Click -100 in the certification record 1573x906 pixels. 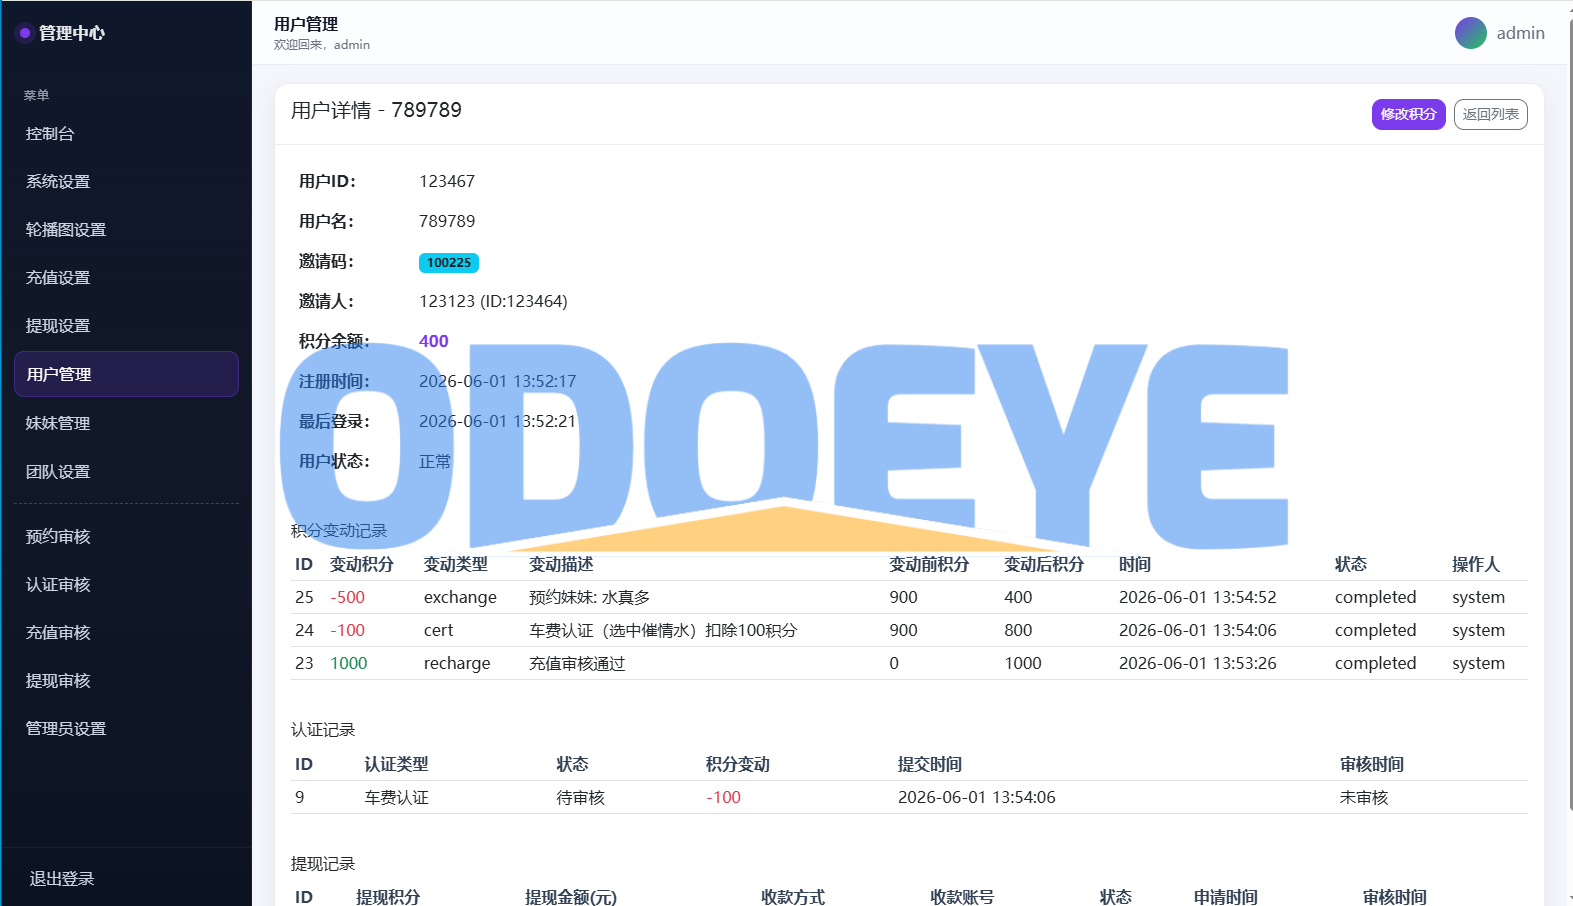coord(723,797)
